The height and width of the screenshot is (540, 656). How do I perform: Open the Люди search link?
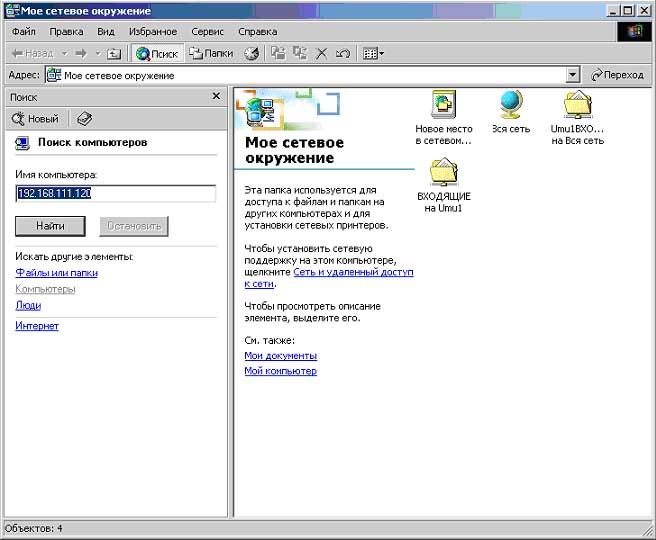(28, 305)
